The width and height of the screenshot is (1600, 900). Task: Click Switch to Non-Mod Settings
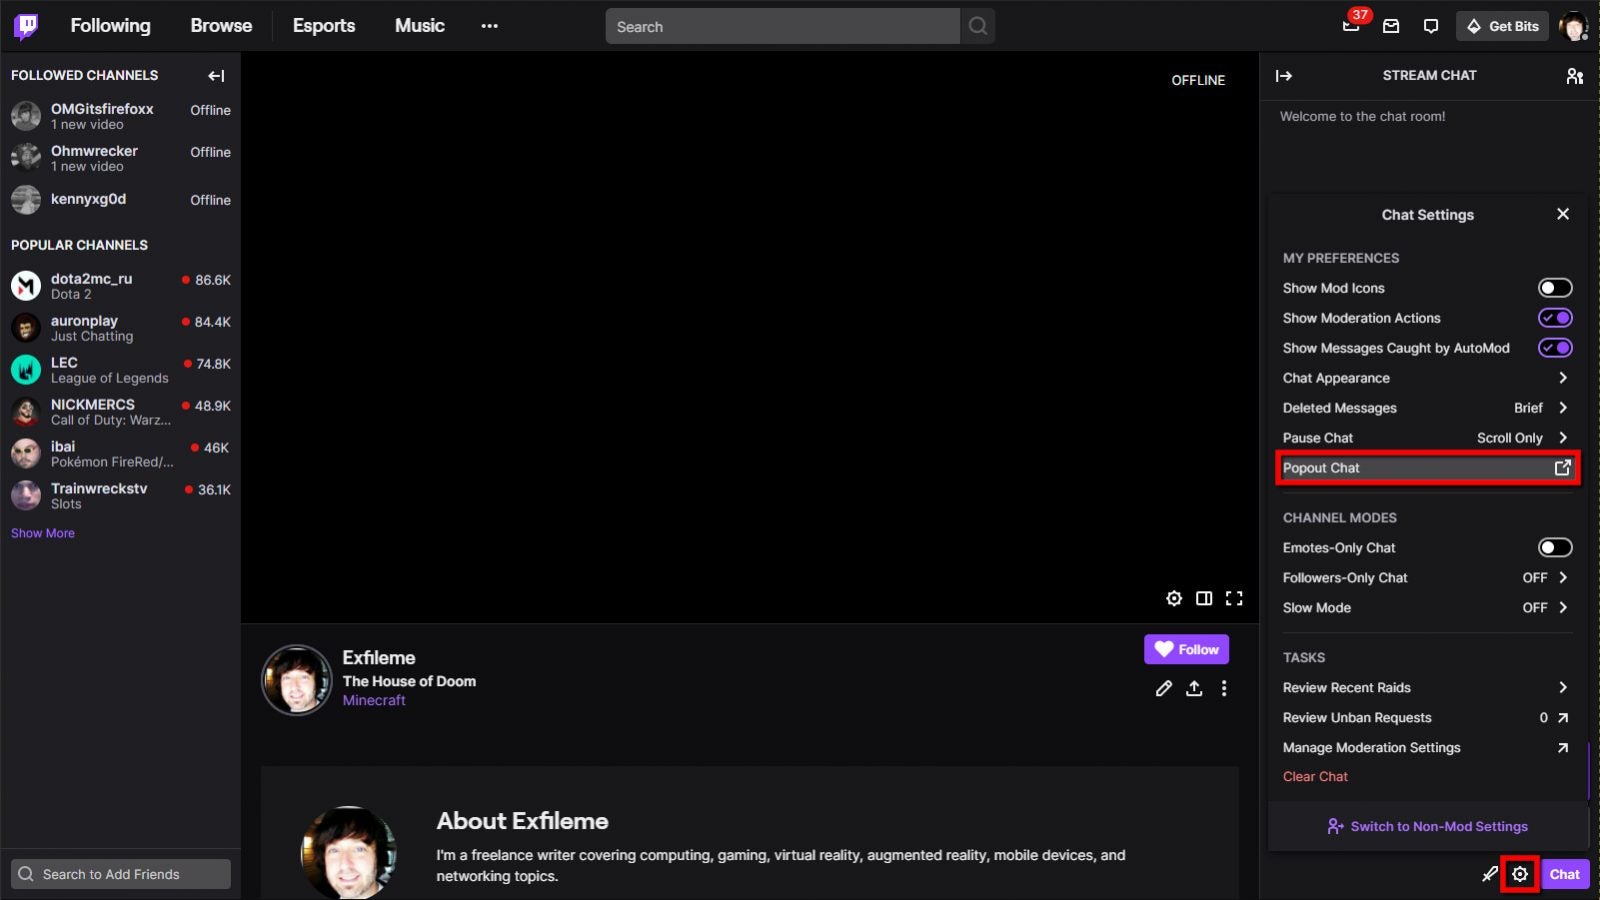[1426, 826]
